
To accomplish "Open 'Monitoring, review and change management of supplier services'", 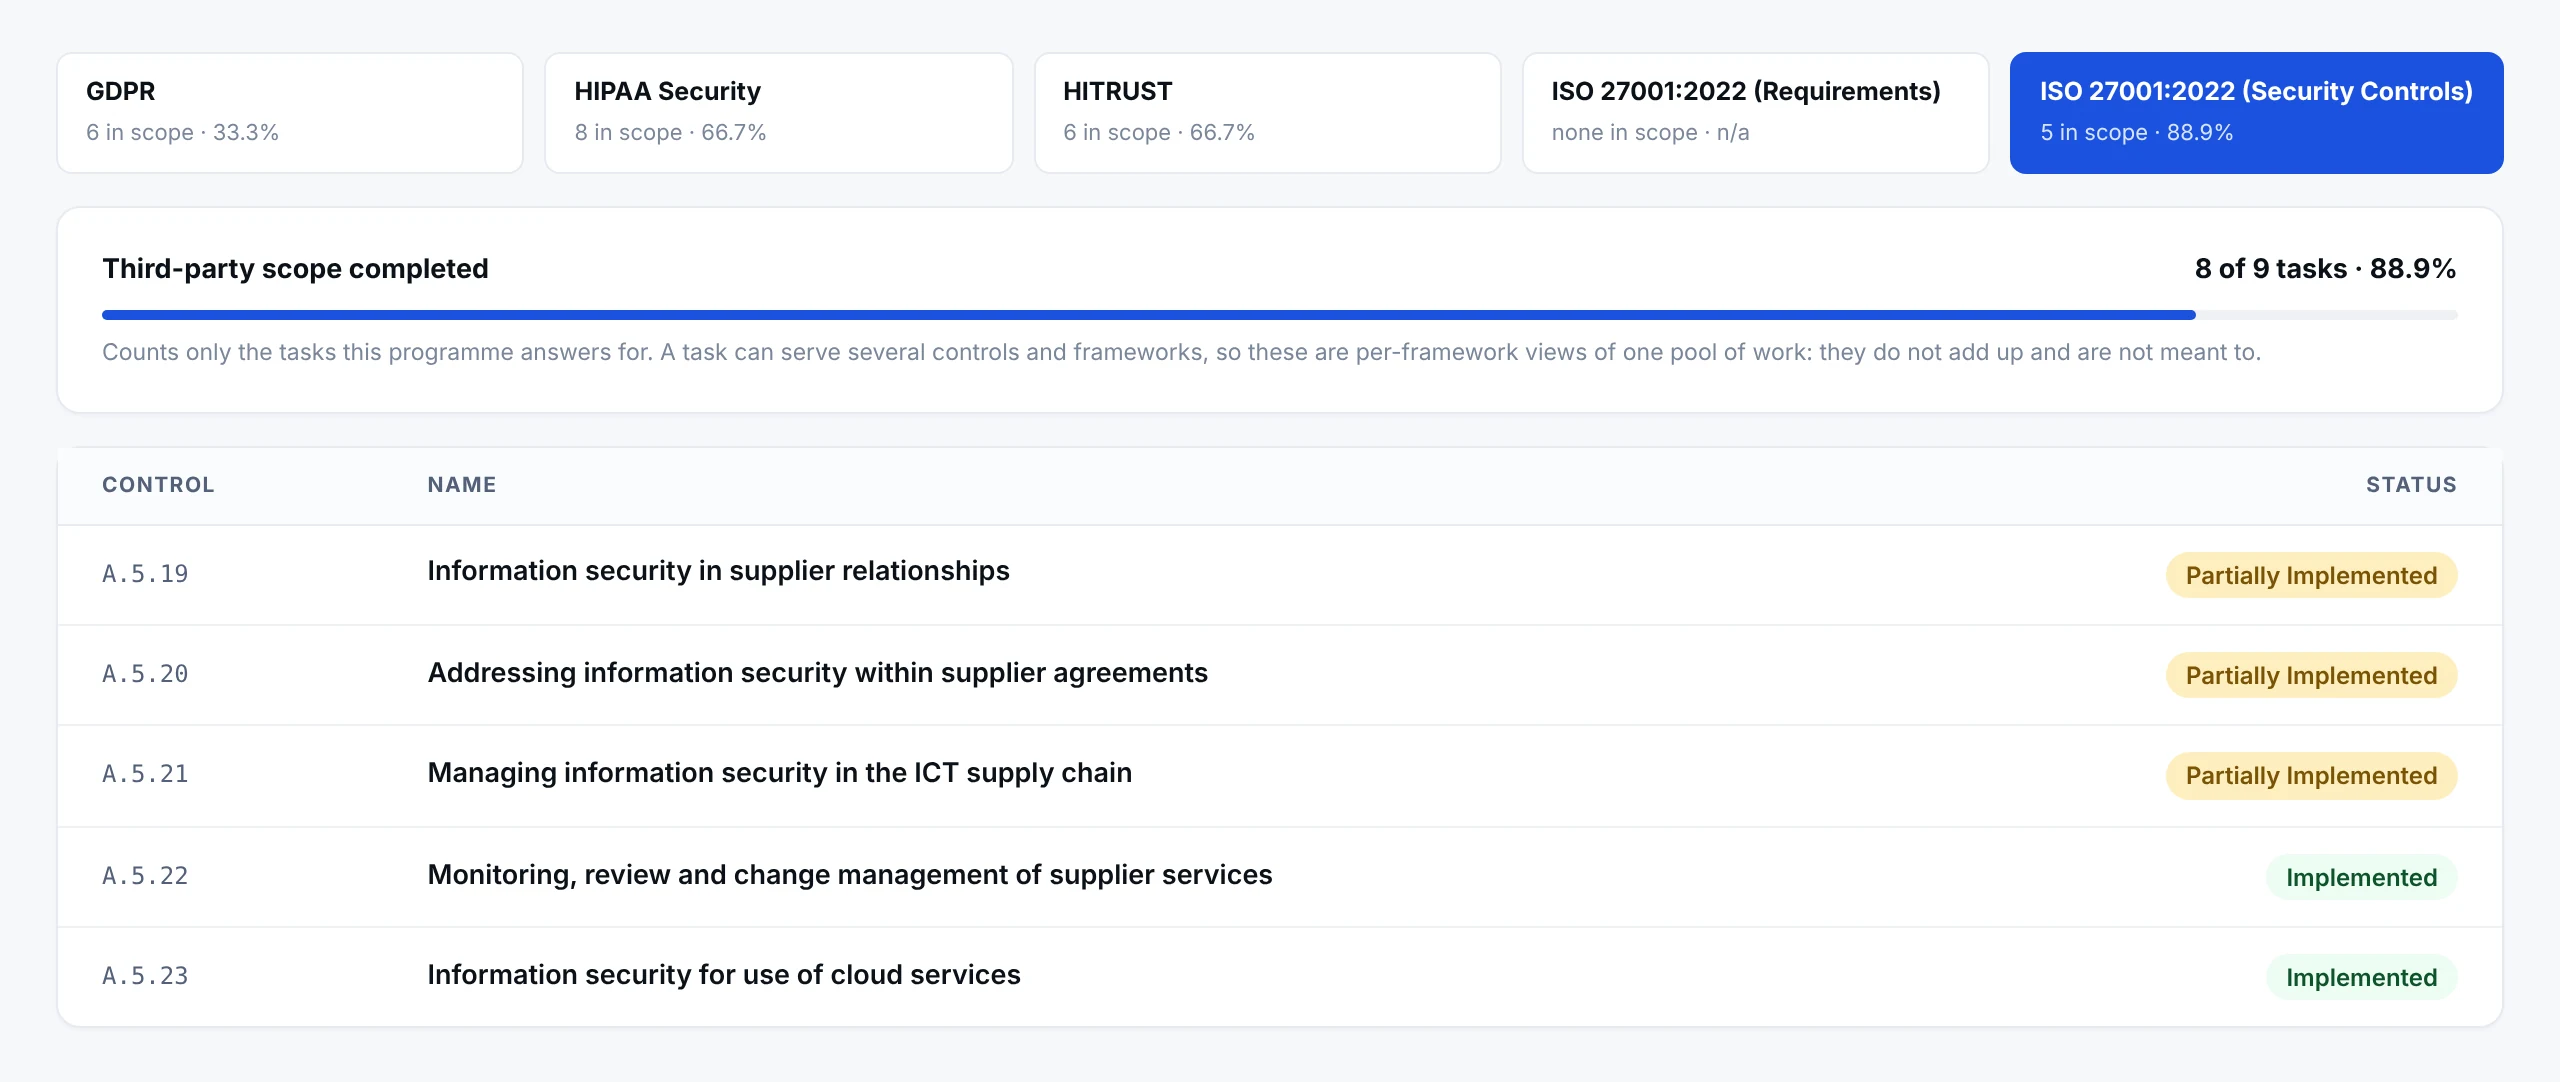I will 849,875.
